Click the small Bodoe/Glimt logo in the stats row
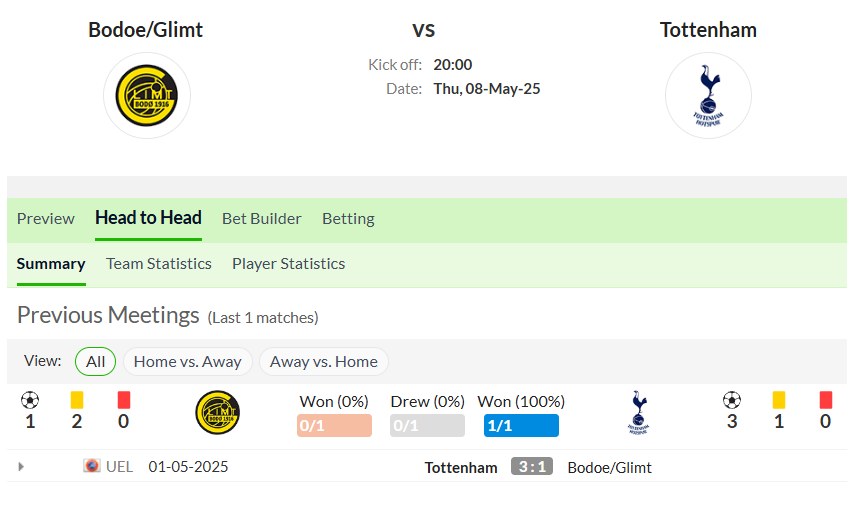The width and height of the screenshot is (847, 505). point(218,413)
